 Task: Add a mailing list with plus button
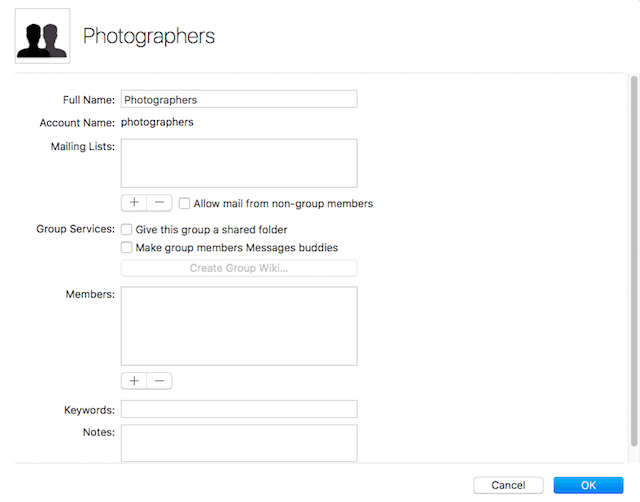134,203
